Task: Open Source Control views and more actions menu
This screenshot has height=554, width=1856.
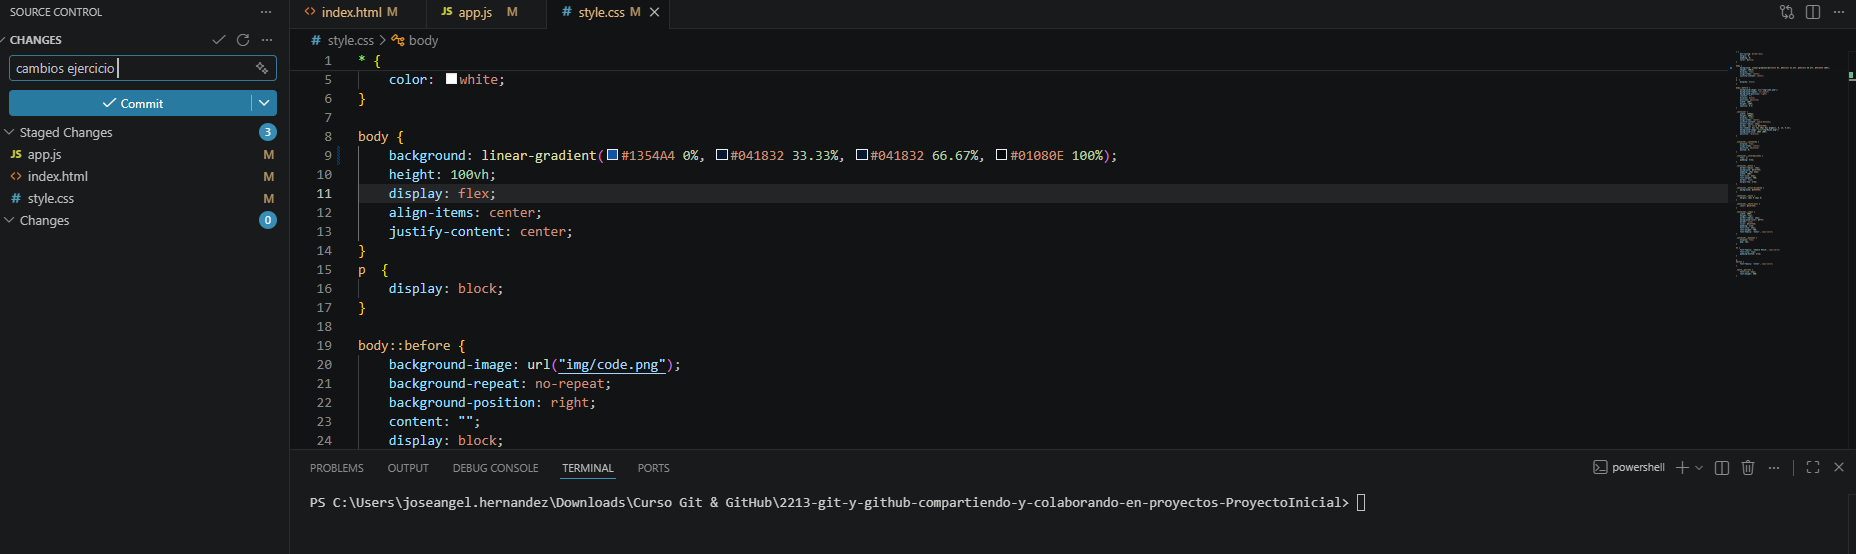Action: (265, 12)
